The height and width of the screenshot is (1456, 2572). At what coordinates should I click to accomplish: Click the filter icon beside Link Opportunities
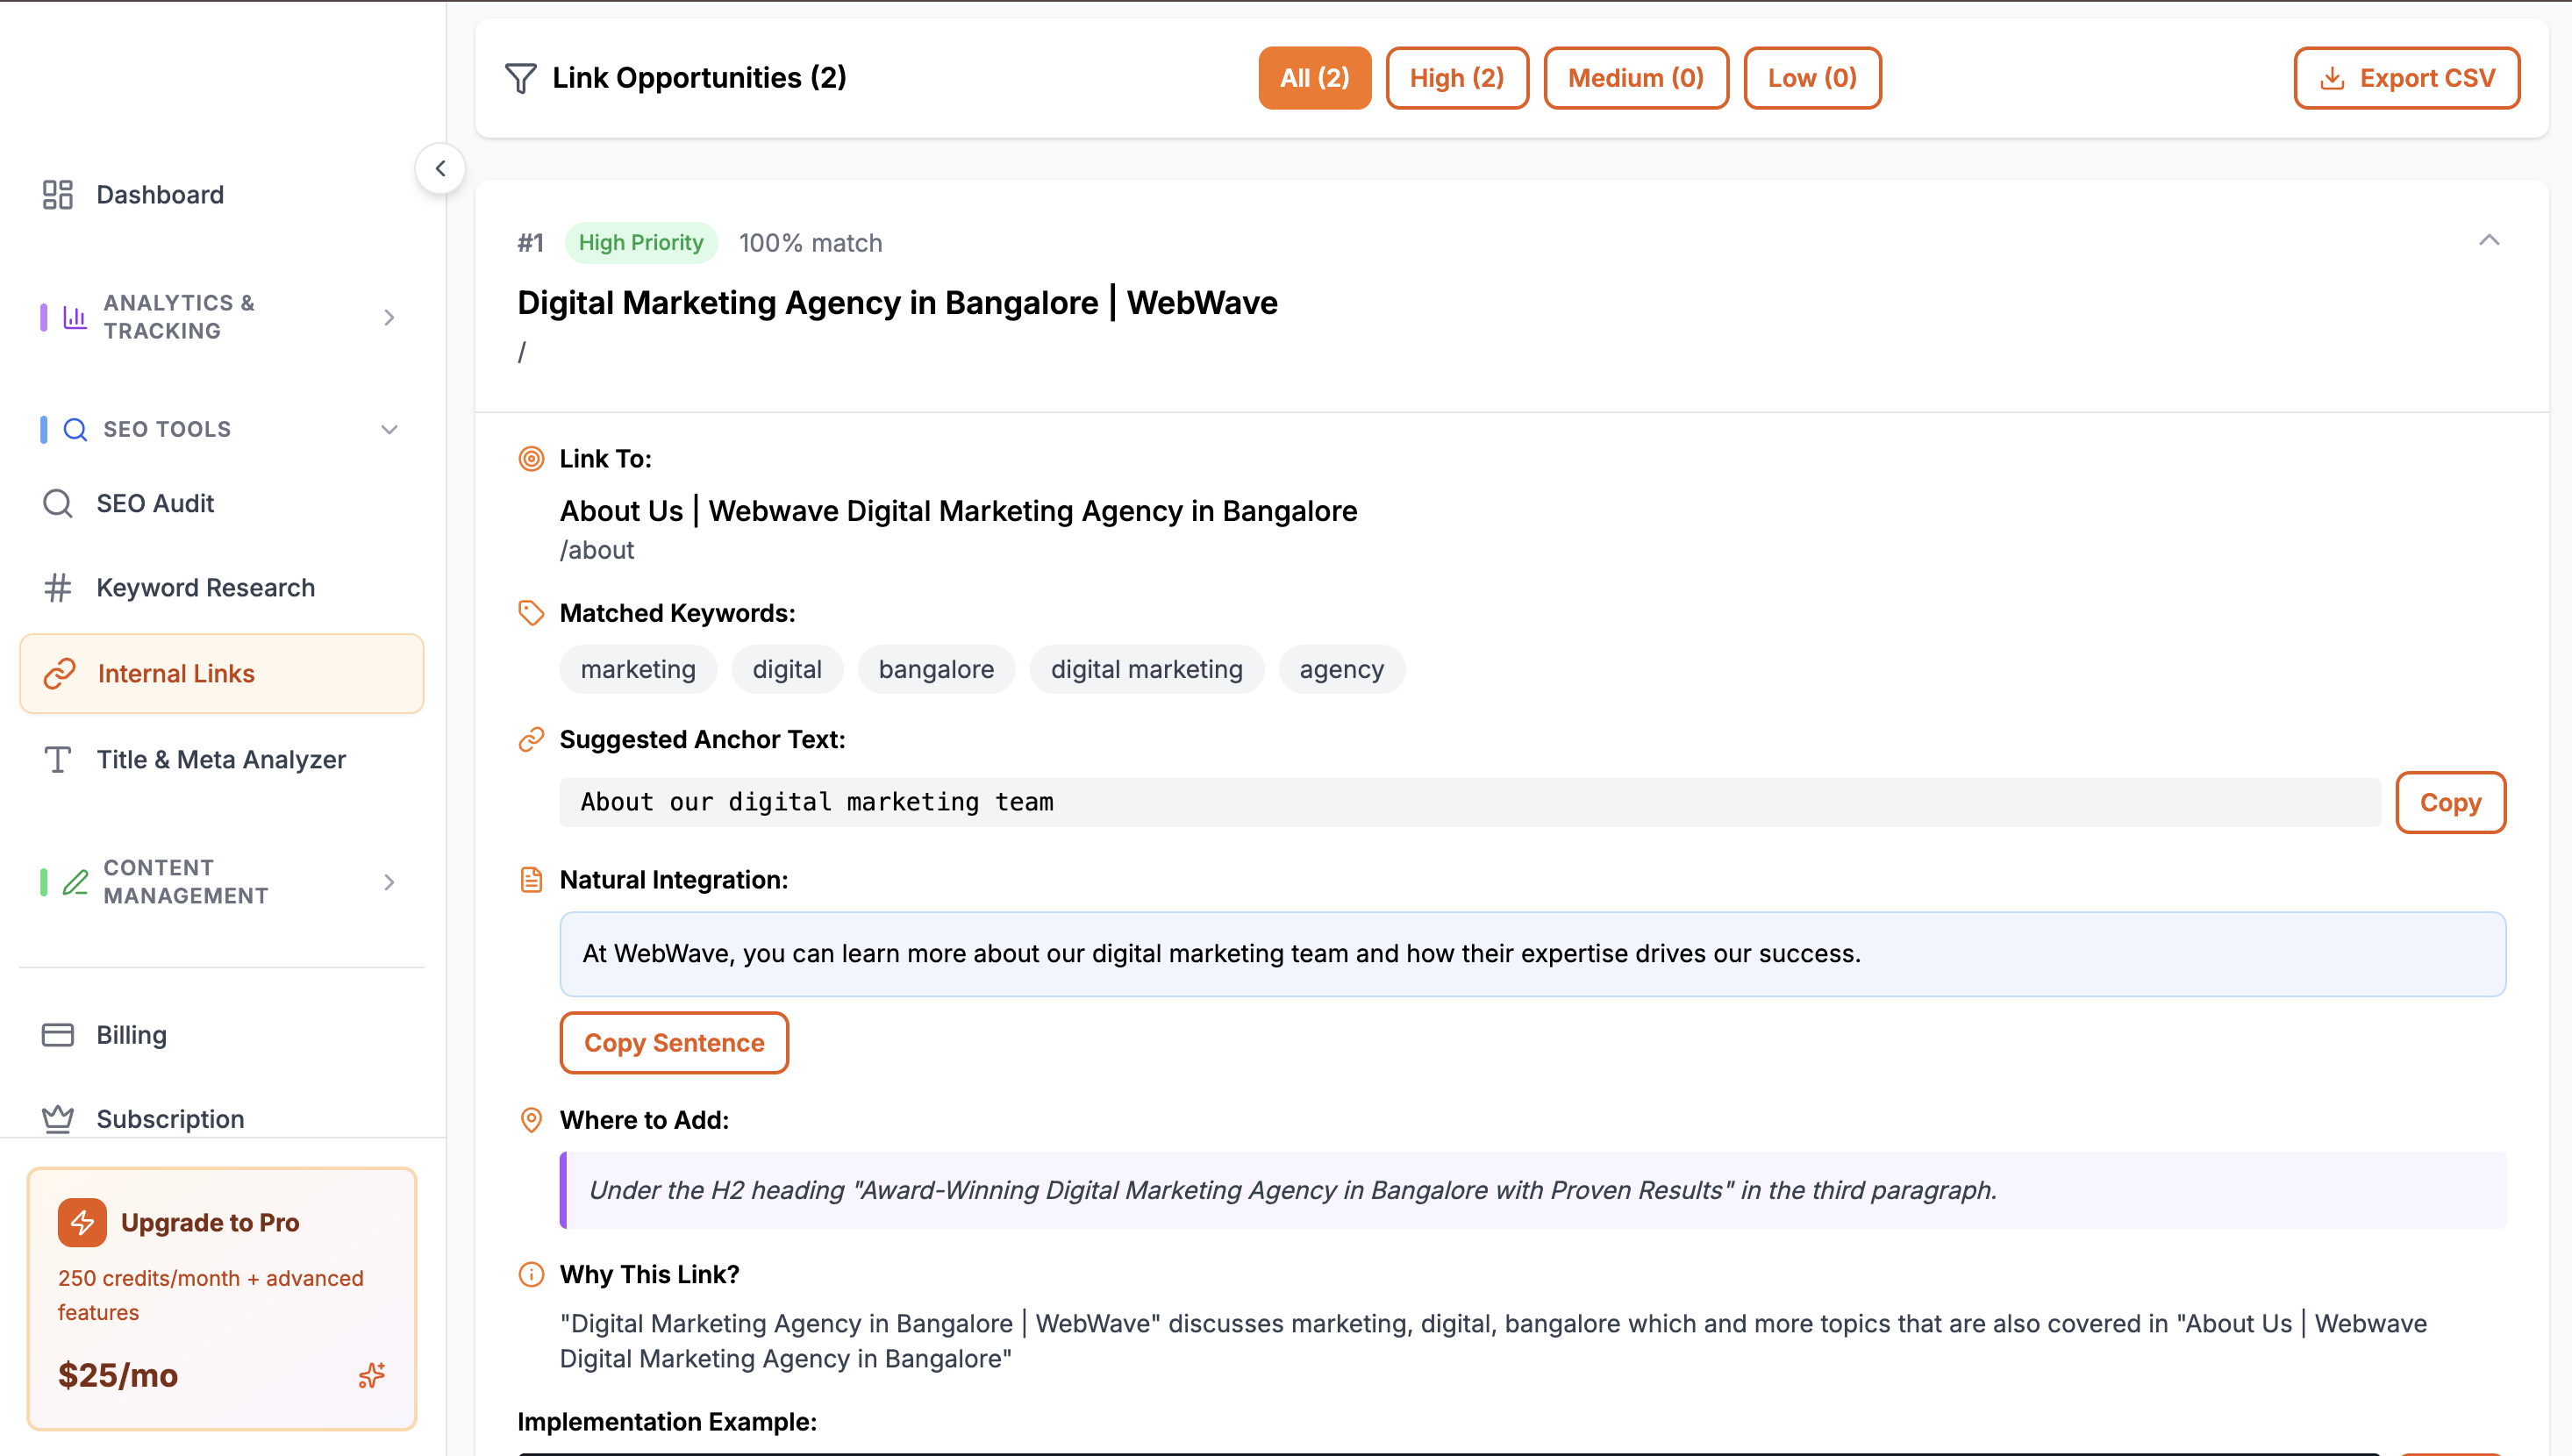tap(521, 78)
